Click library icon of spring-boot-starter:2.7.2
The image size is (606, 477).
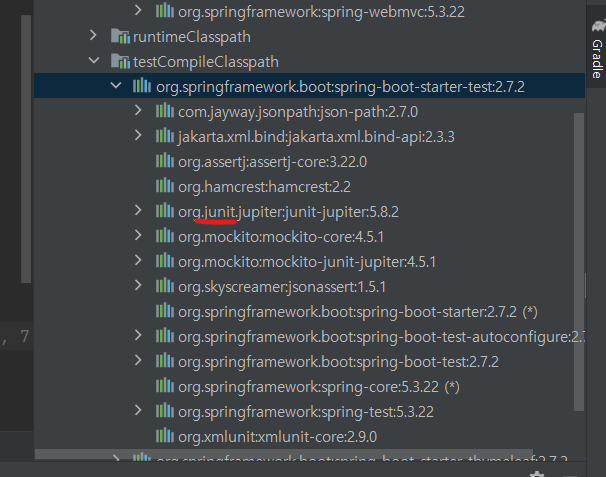(x=165, y=310)
